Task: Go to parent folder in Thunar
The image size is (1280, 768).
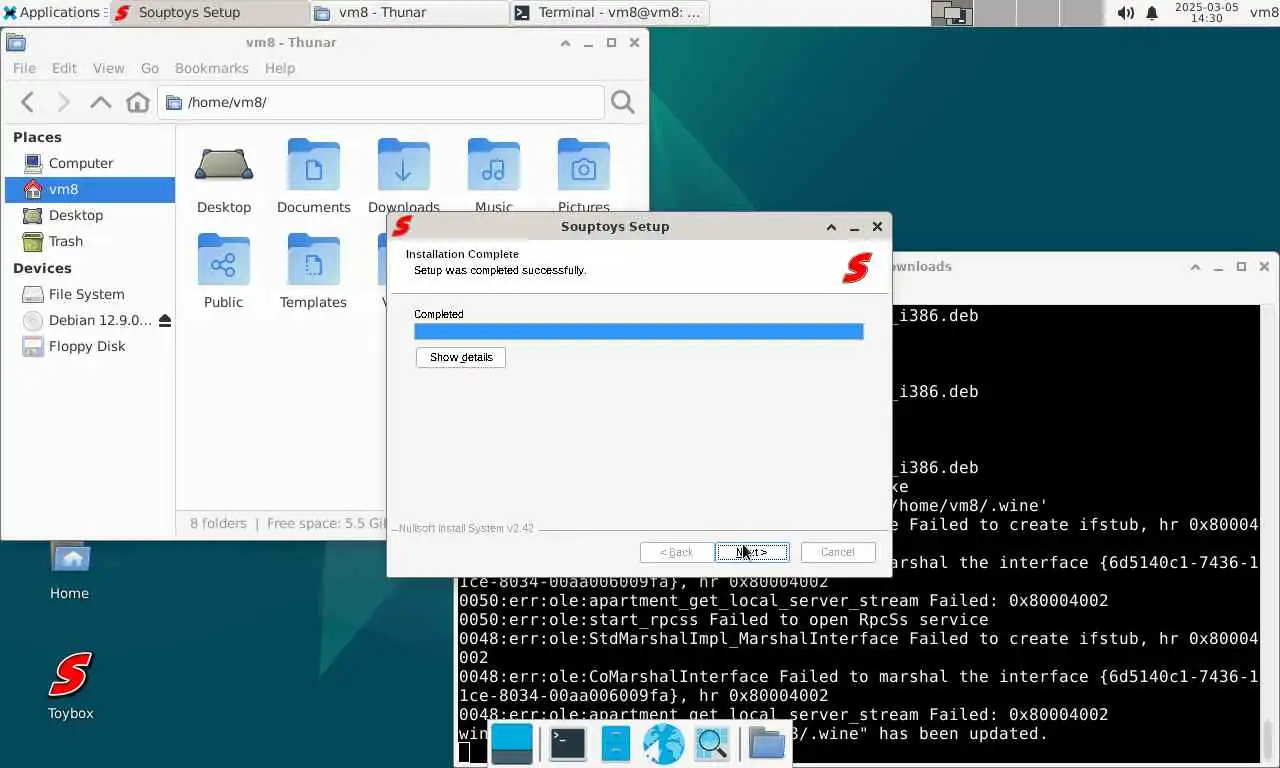Action: click(101, 102)
